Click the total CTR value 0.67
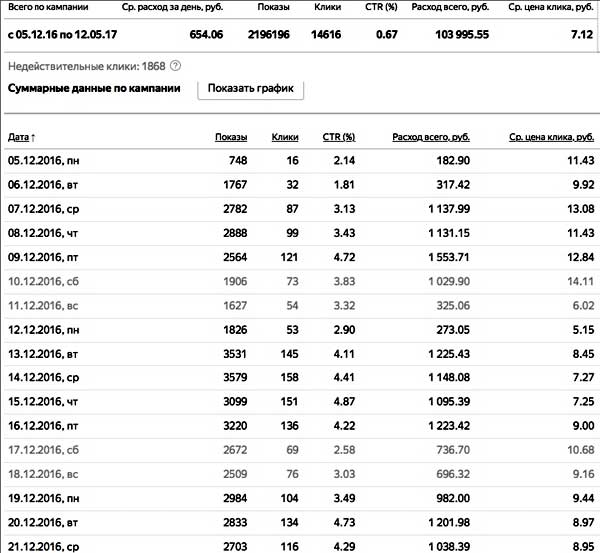This screenshot has height=553, width=600. pyautogui.click(x=386, y=34)
